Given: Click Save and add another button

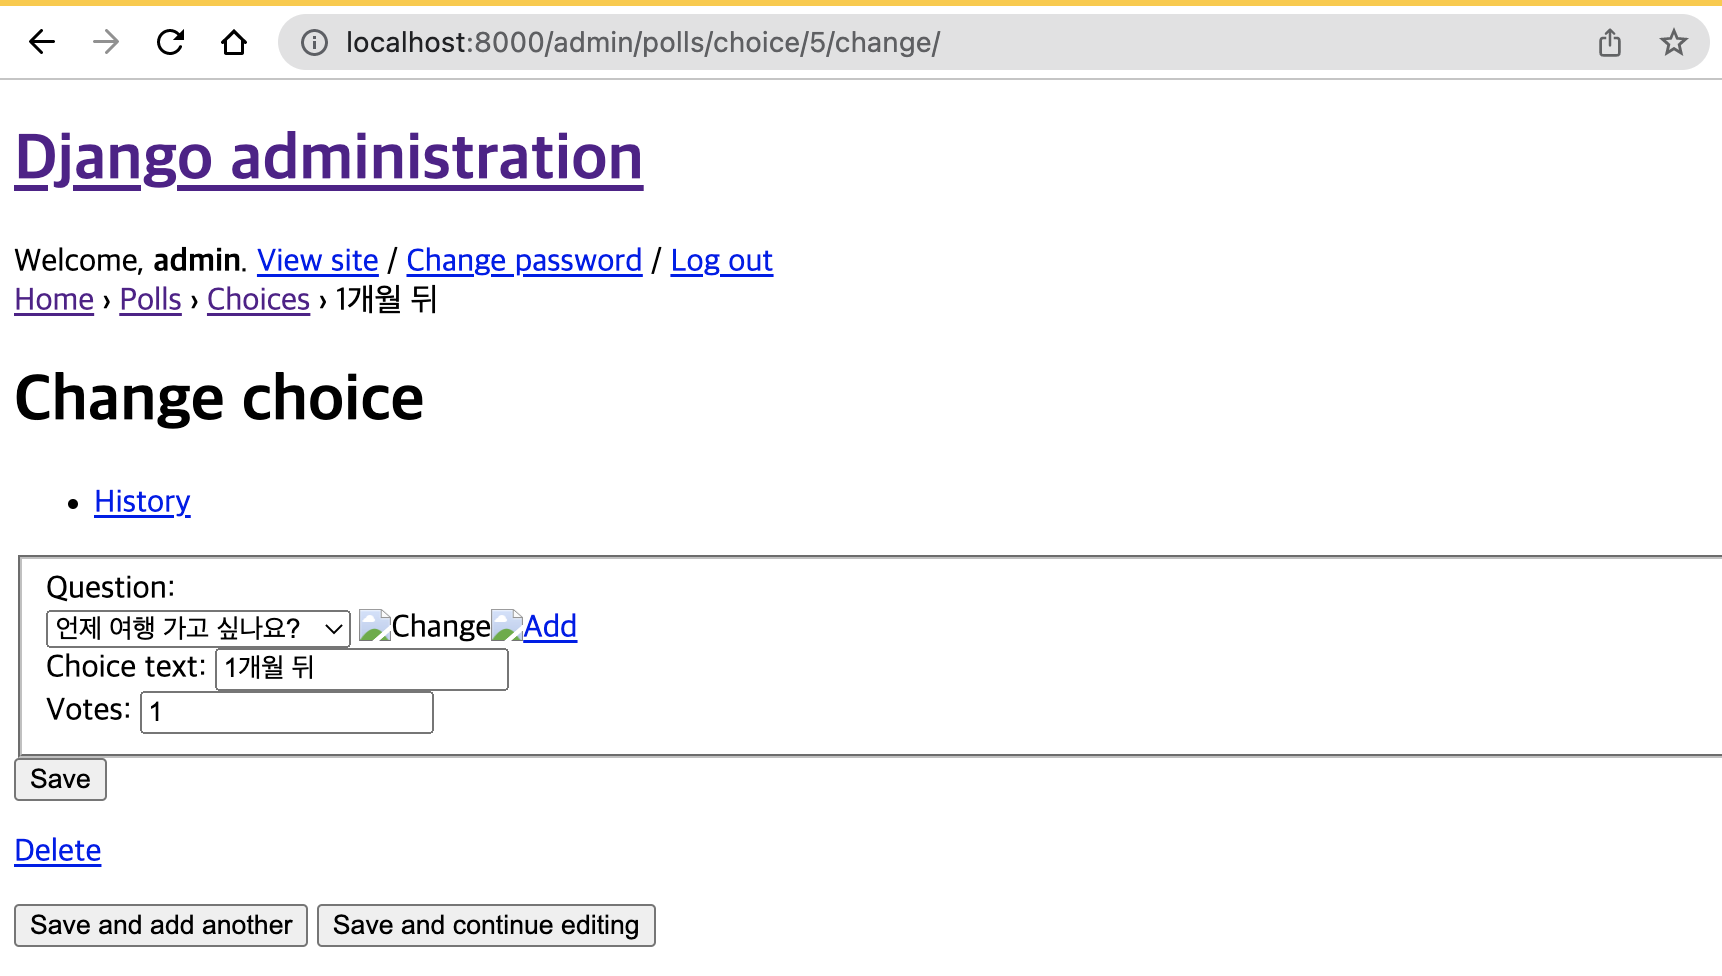Looking at the screenshot, I should click(161, 925).
